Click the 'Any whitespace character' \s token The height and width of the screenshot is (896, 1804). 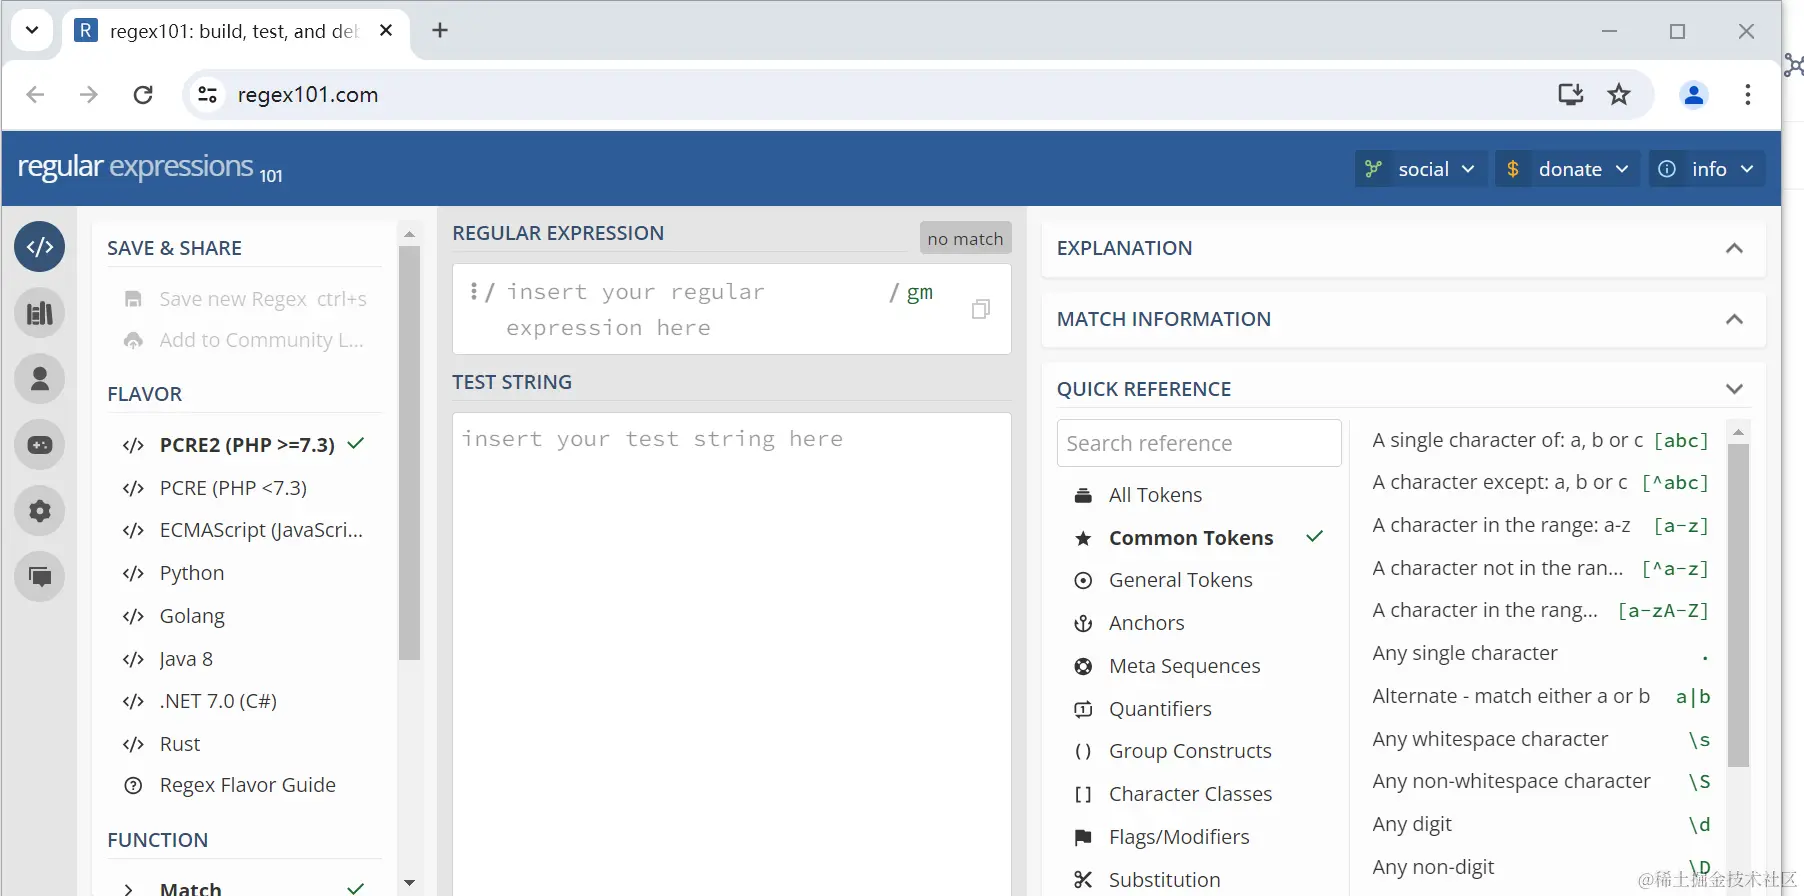[x=1541, y=739]
